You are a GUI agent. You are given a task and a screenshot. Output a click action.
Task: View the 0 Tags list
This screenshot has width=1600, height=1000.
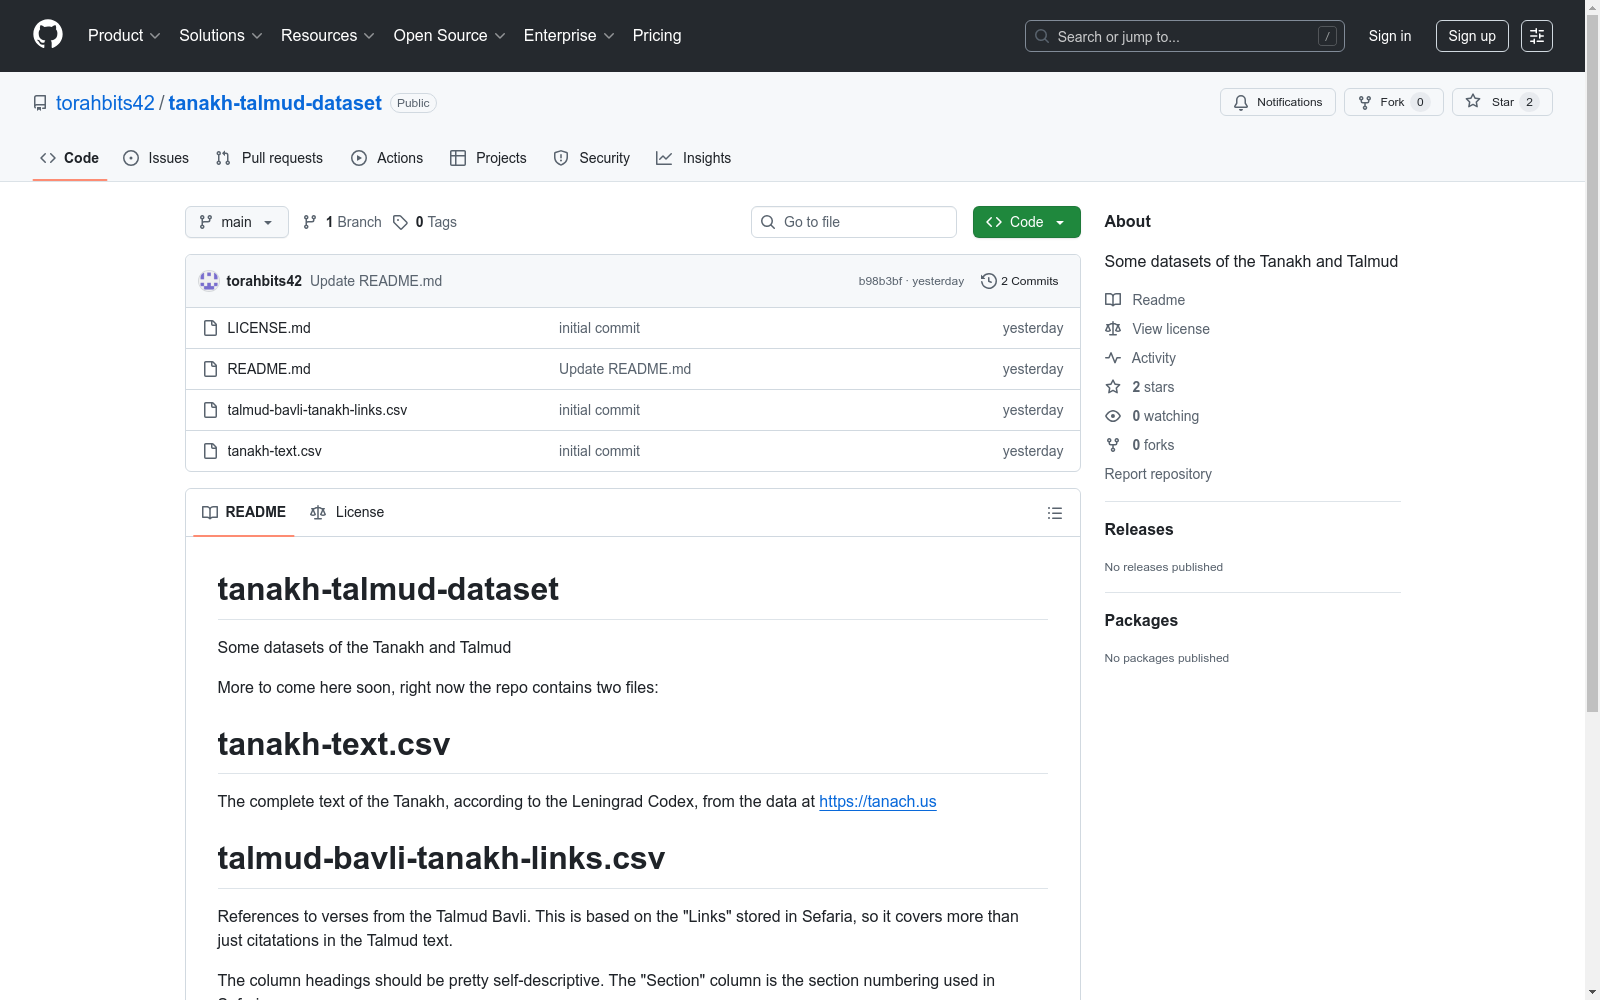click(x=425, y=222)
